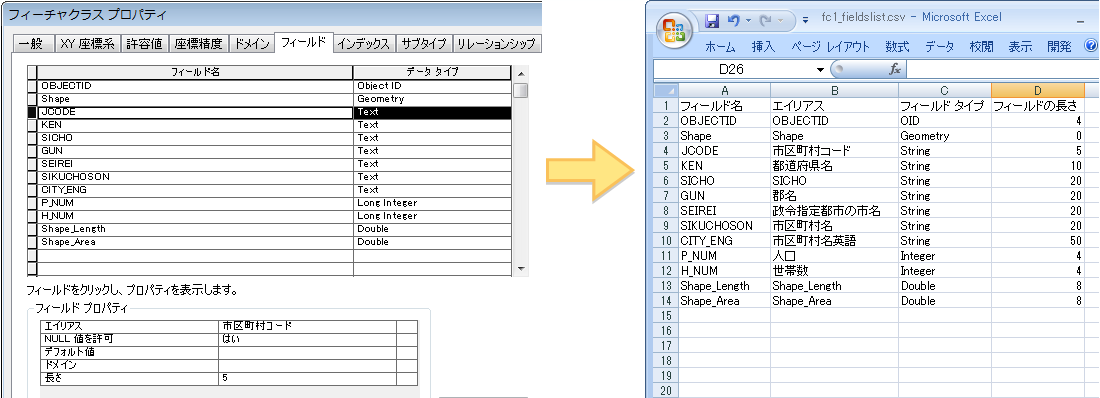
Task: Open the undo history dropdown arrow
Action: pos(748,21)
